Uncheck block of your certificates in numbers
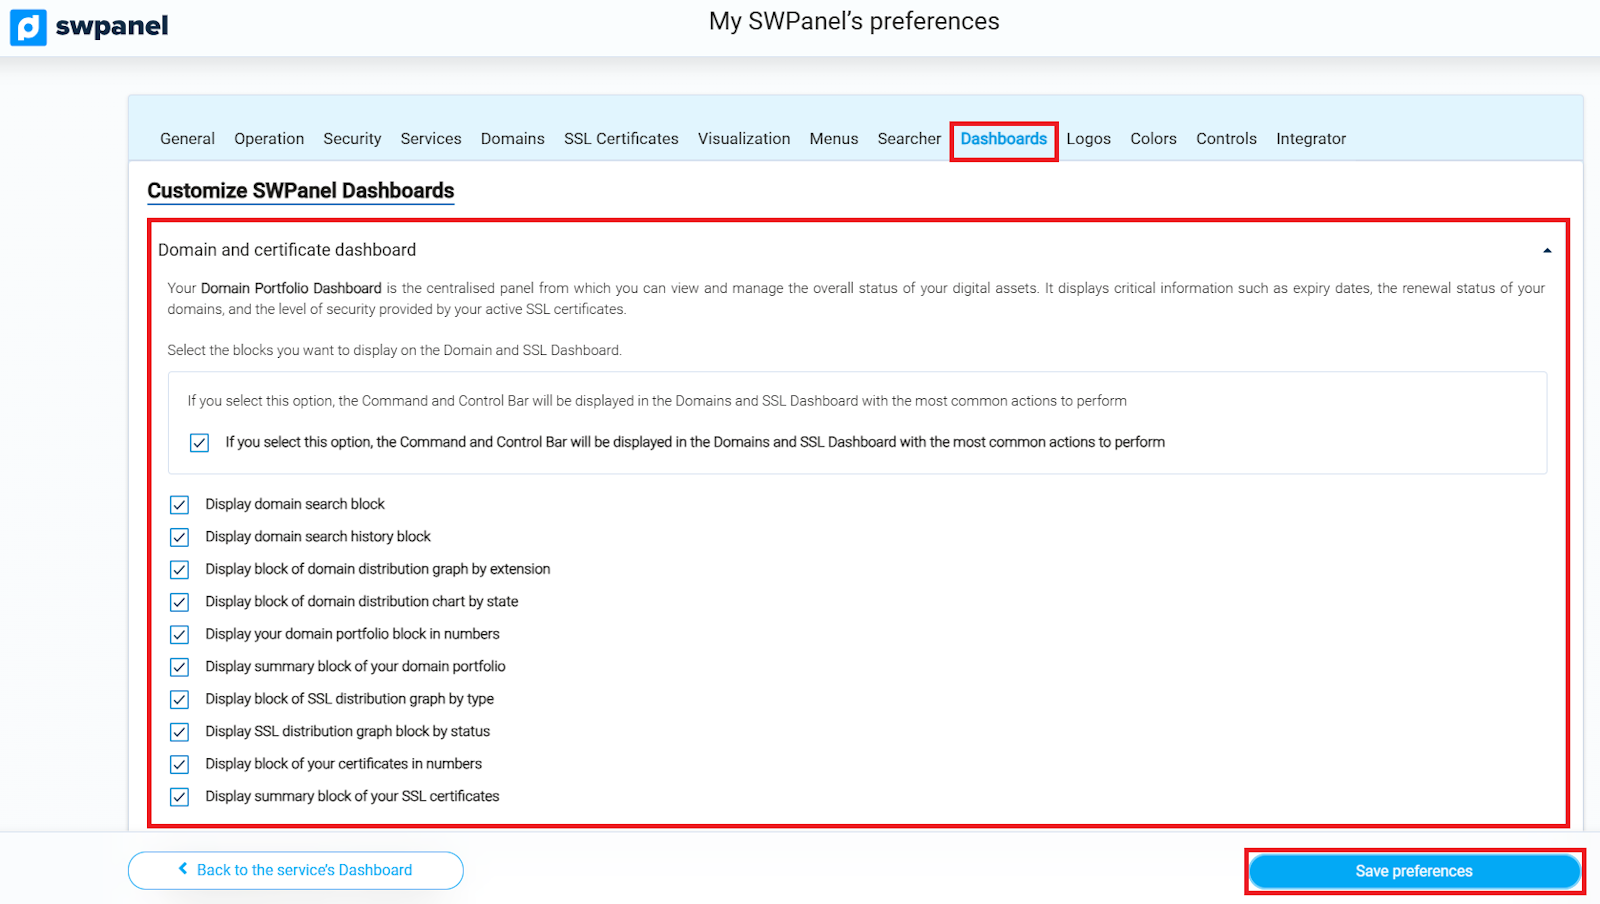 coord(180,765)
